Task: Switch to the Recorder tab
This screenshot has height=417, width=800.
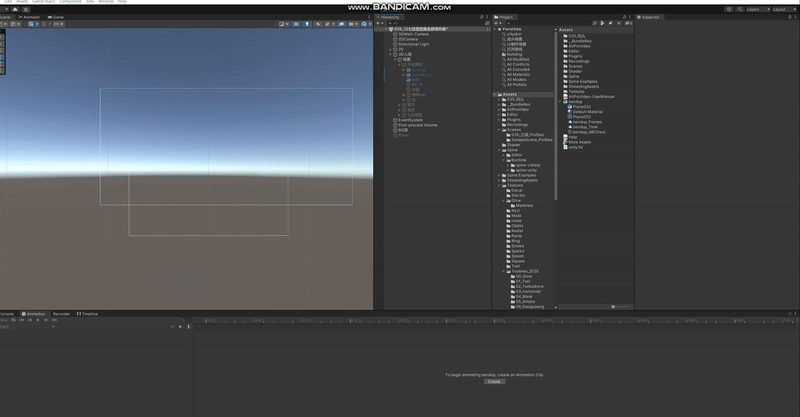Action: (61, 314)
